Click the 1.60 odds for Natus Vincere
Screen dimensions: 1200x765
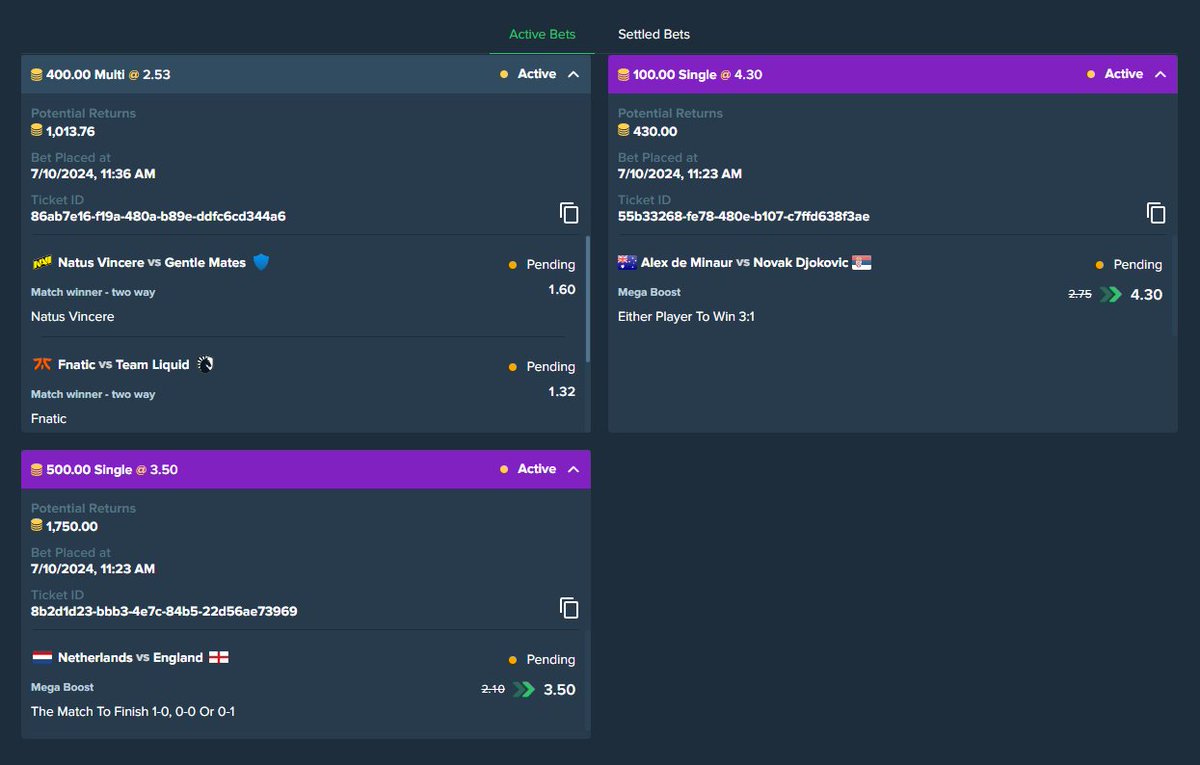coord(562,289)
